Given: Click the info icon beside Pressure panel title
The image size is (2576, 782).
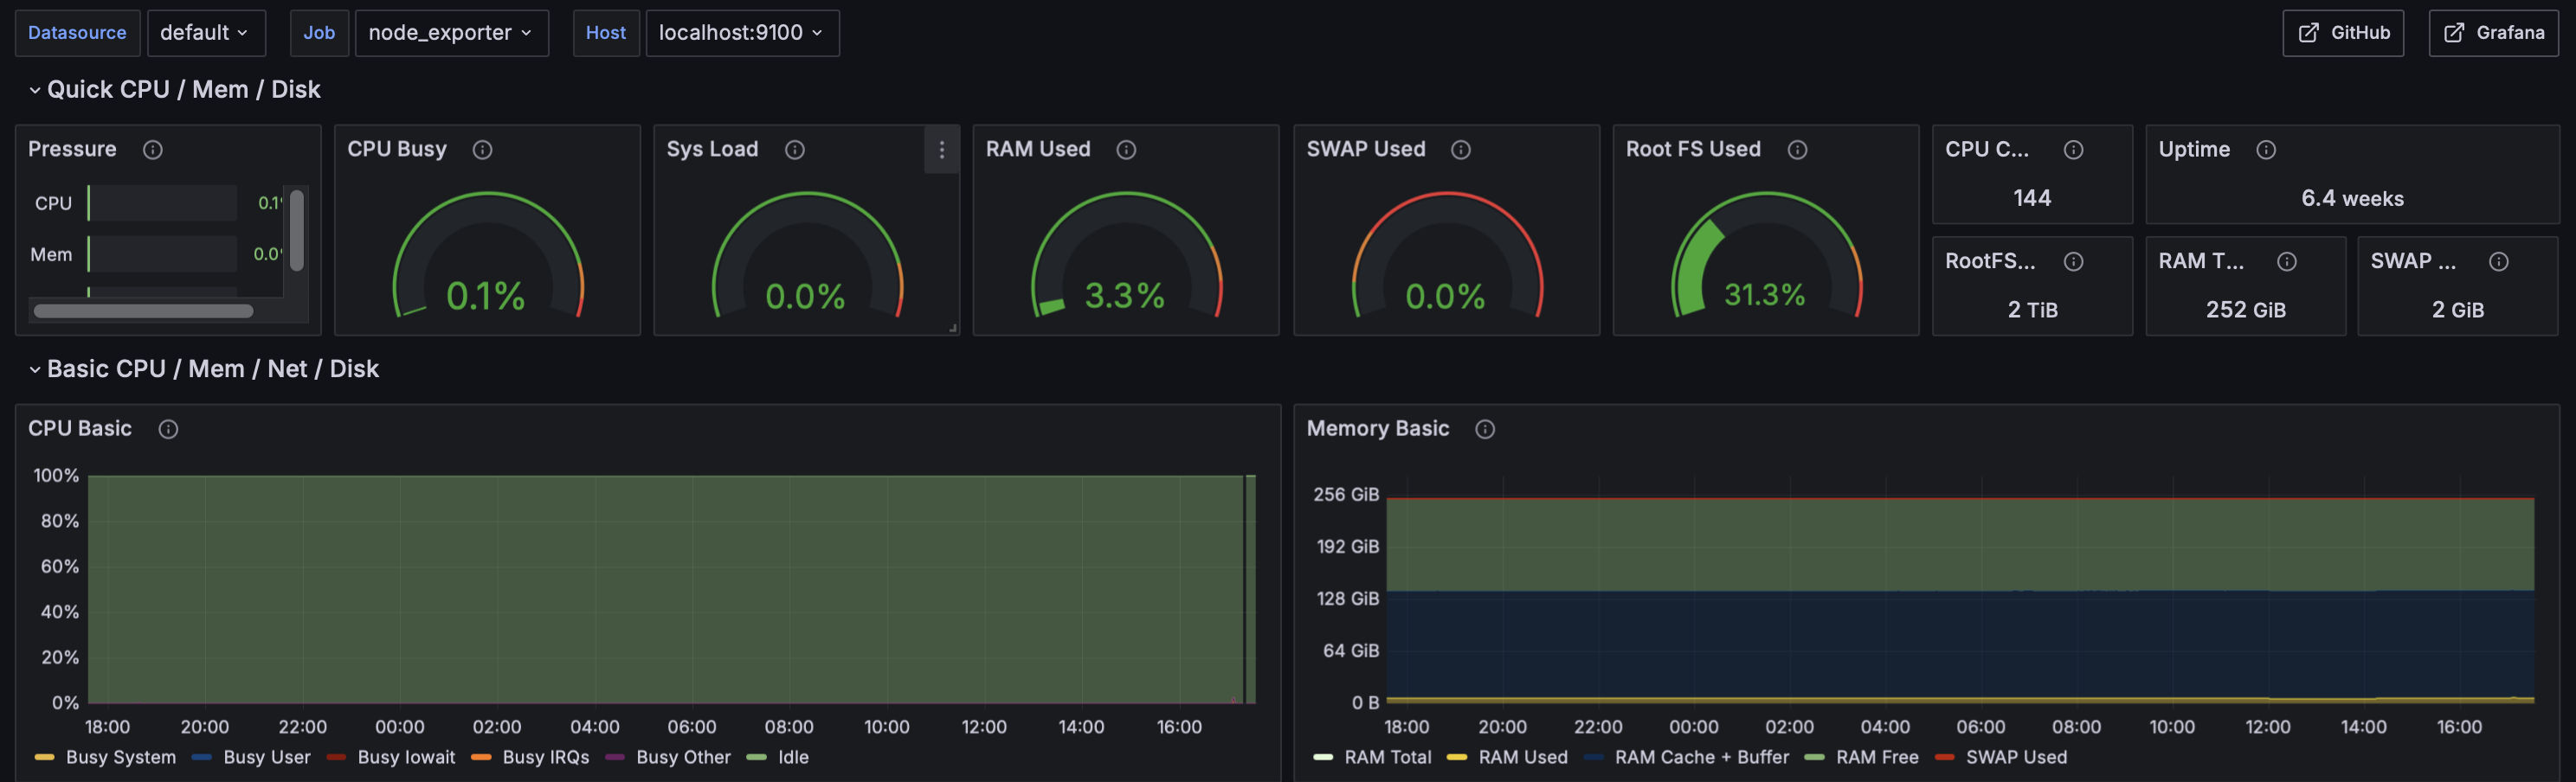Looking at the screenshot, I should [153, 150].
